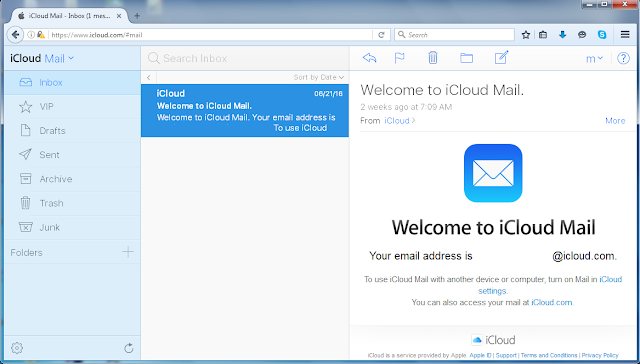Open the Sent mailbox
This screenshot has width=640, height=364.
coord(72,155)
